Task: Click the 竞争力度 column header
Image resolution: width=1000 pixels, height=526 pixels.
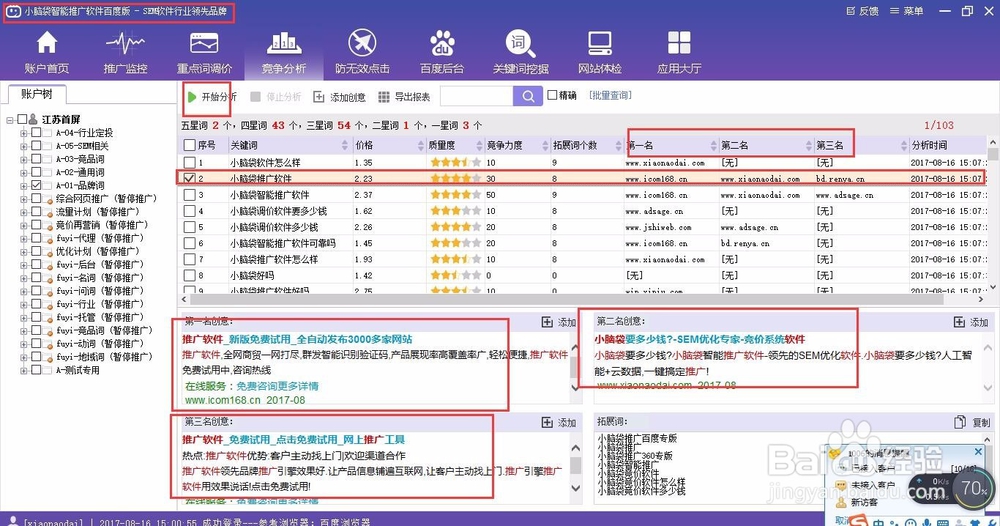Action: point(518,145)
